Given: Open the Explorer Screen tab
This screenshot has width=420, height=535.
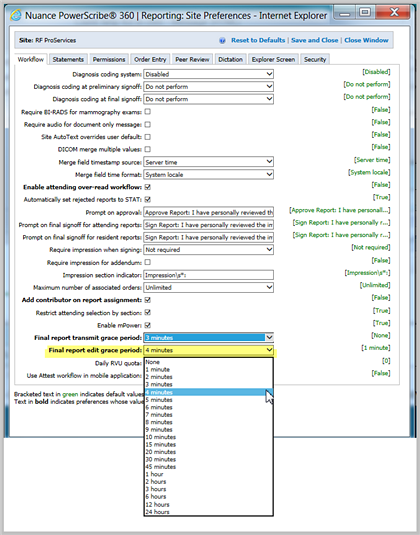Looking at the screenshot, I should pyautogui.click(x=273, y=59).
